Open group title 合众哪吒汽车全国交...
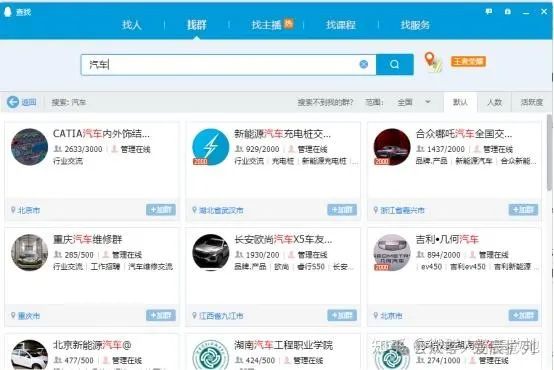Screen dimensions: 554x370 464,134
